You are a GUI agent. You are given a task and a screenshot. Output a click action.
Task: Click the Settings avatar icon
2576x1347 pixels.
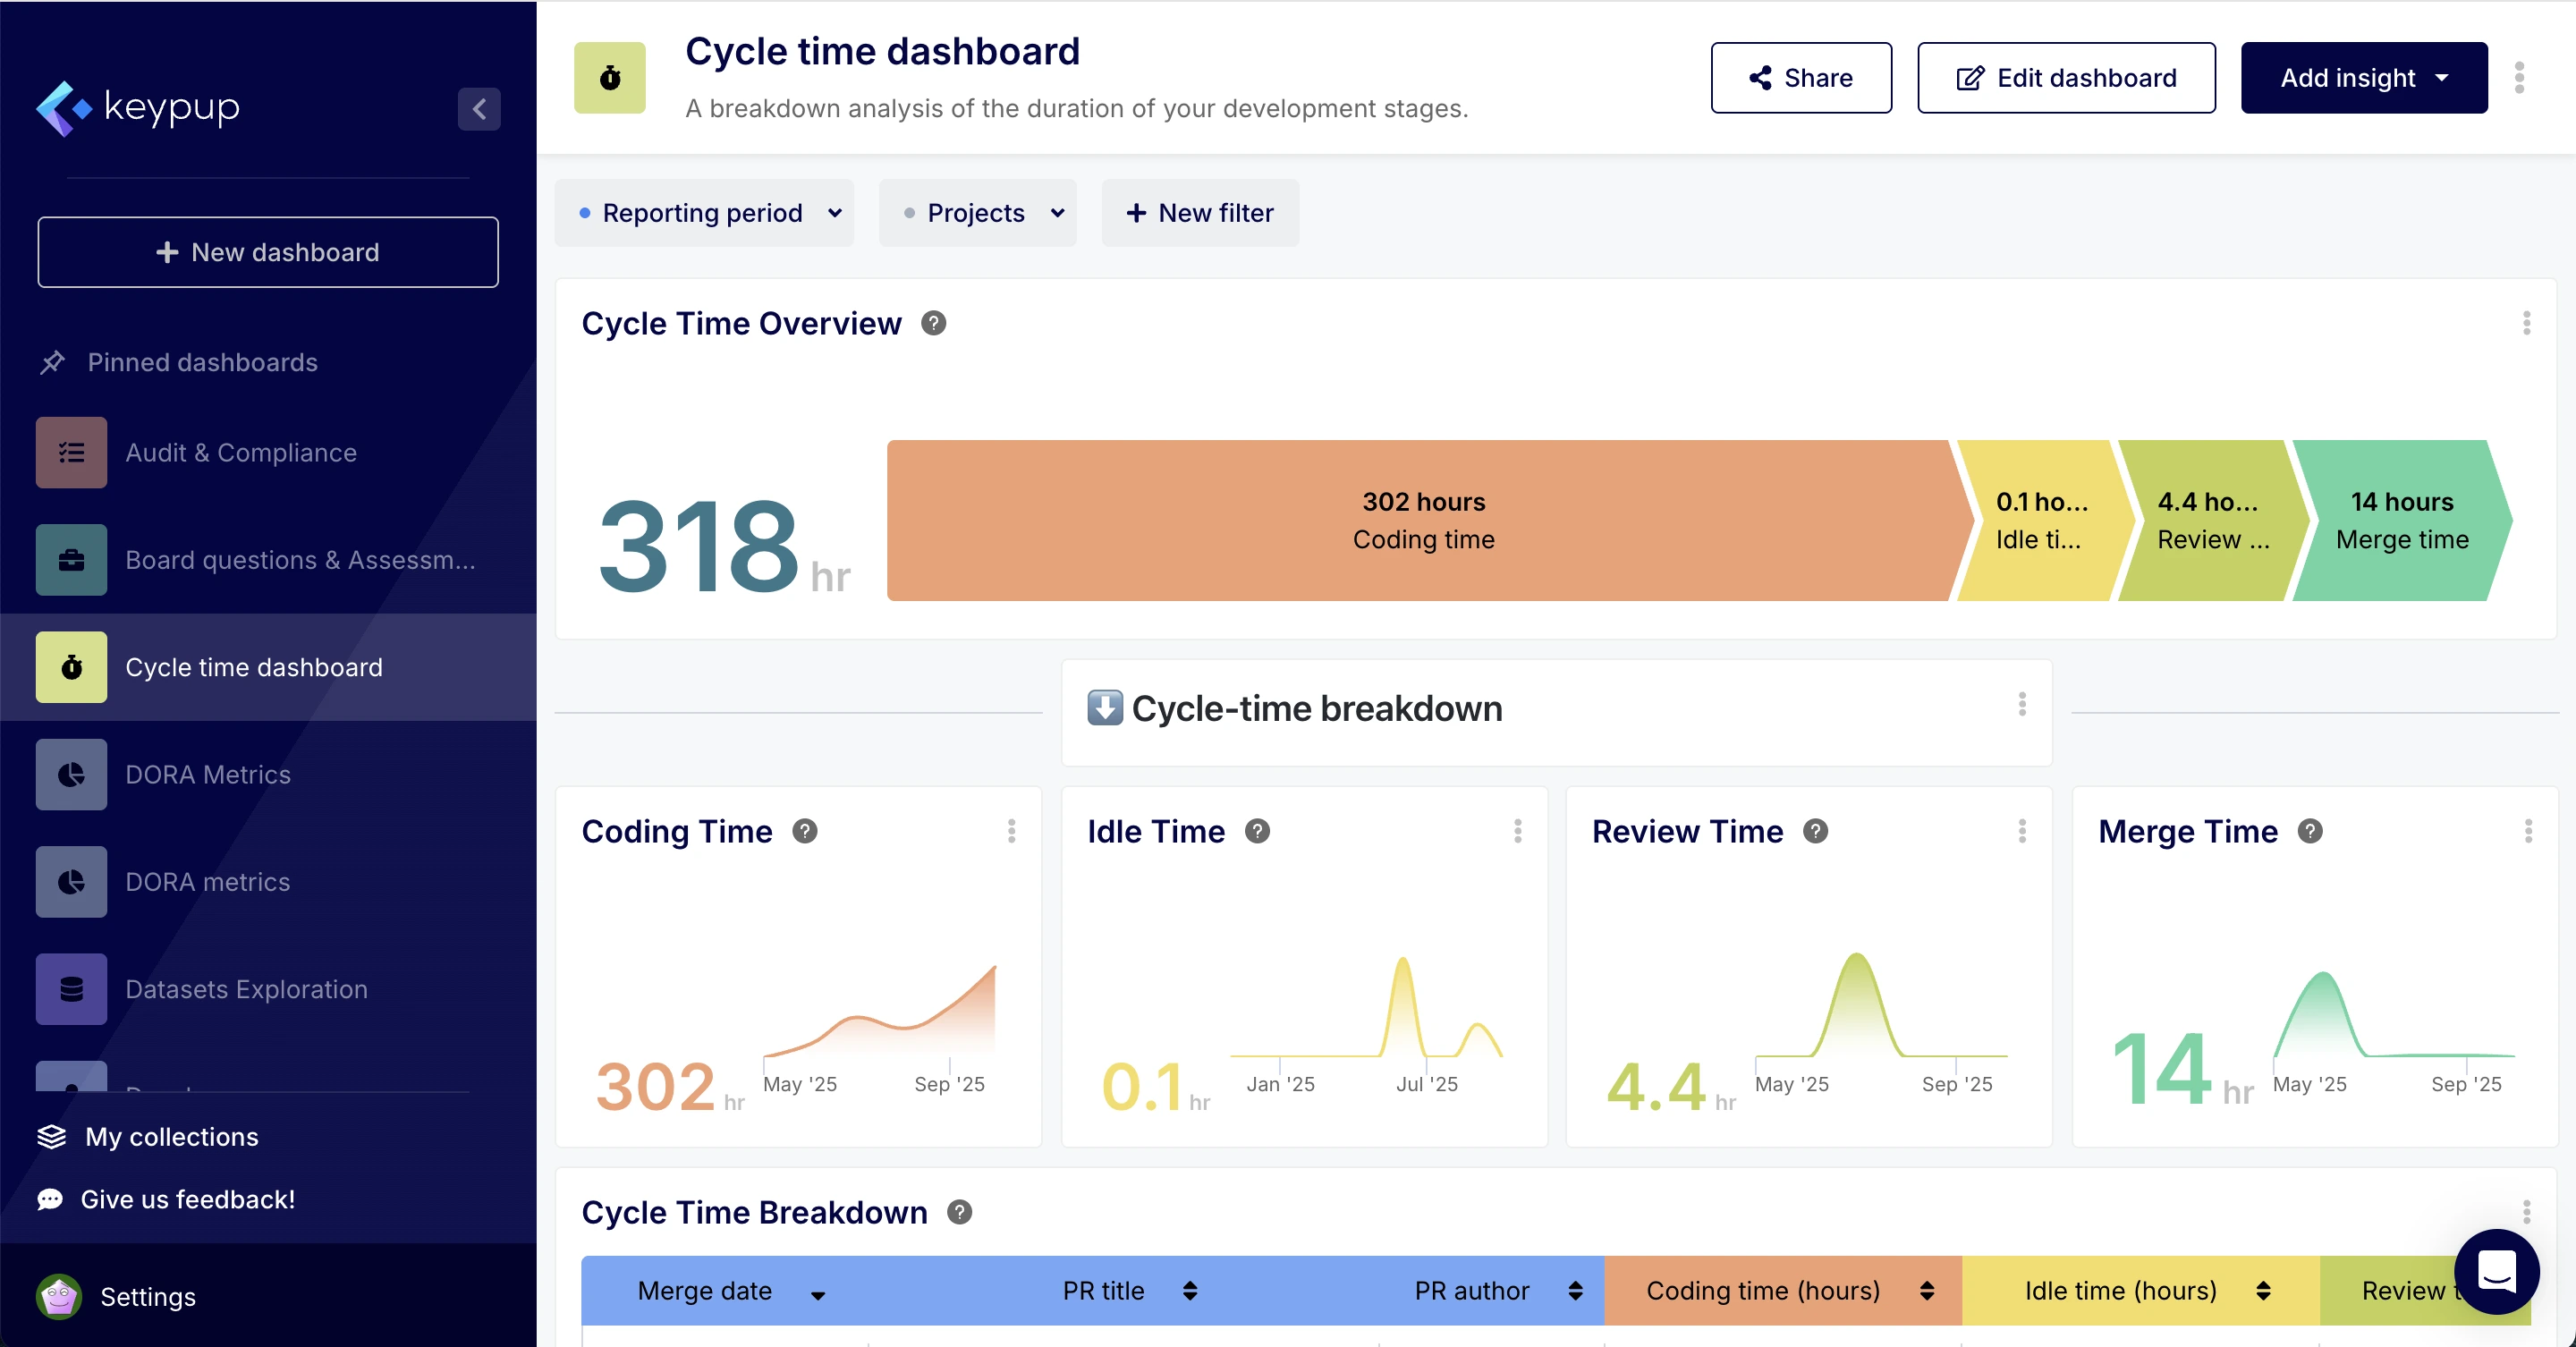click(58, 1296)
